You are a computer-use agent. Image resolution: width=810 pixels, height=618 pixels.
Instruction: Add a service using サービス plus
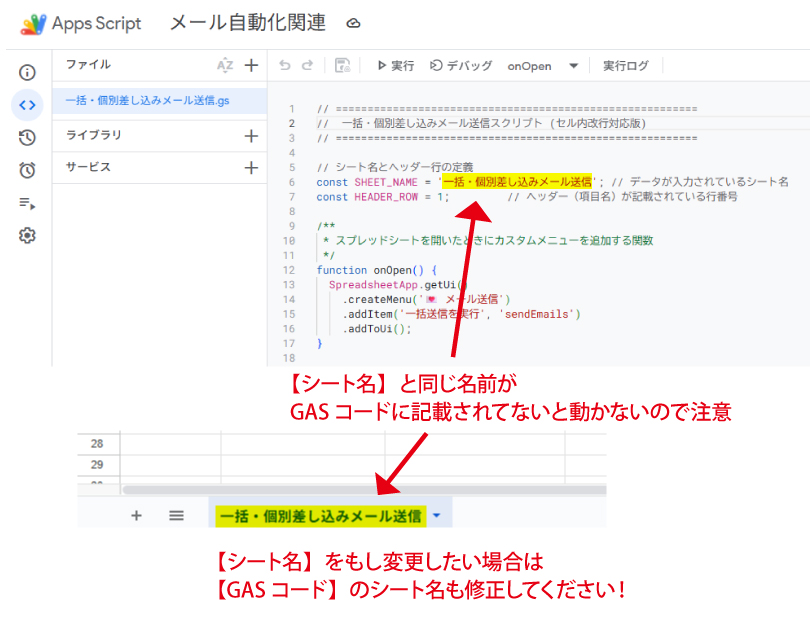point(251,167)
